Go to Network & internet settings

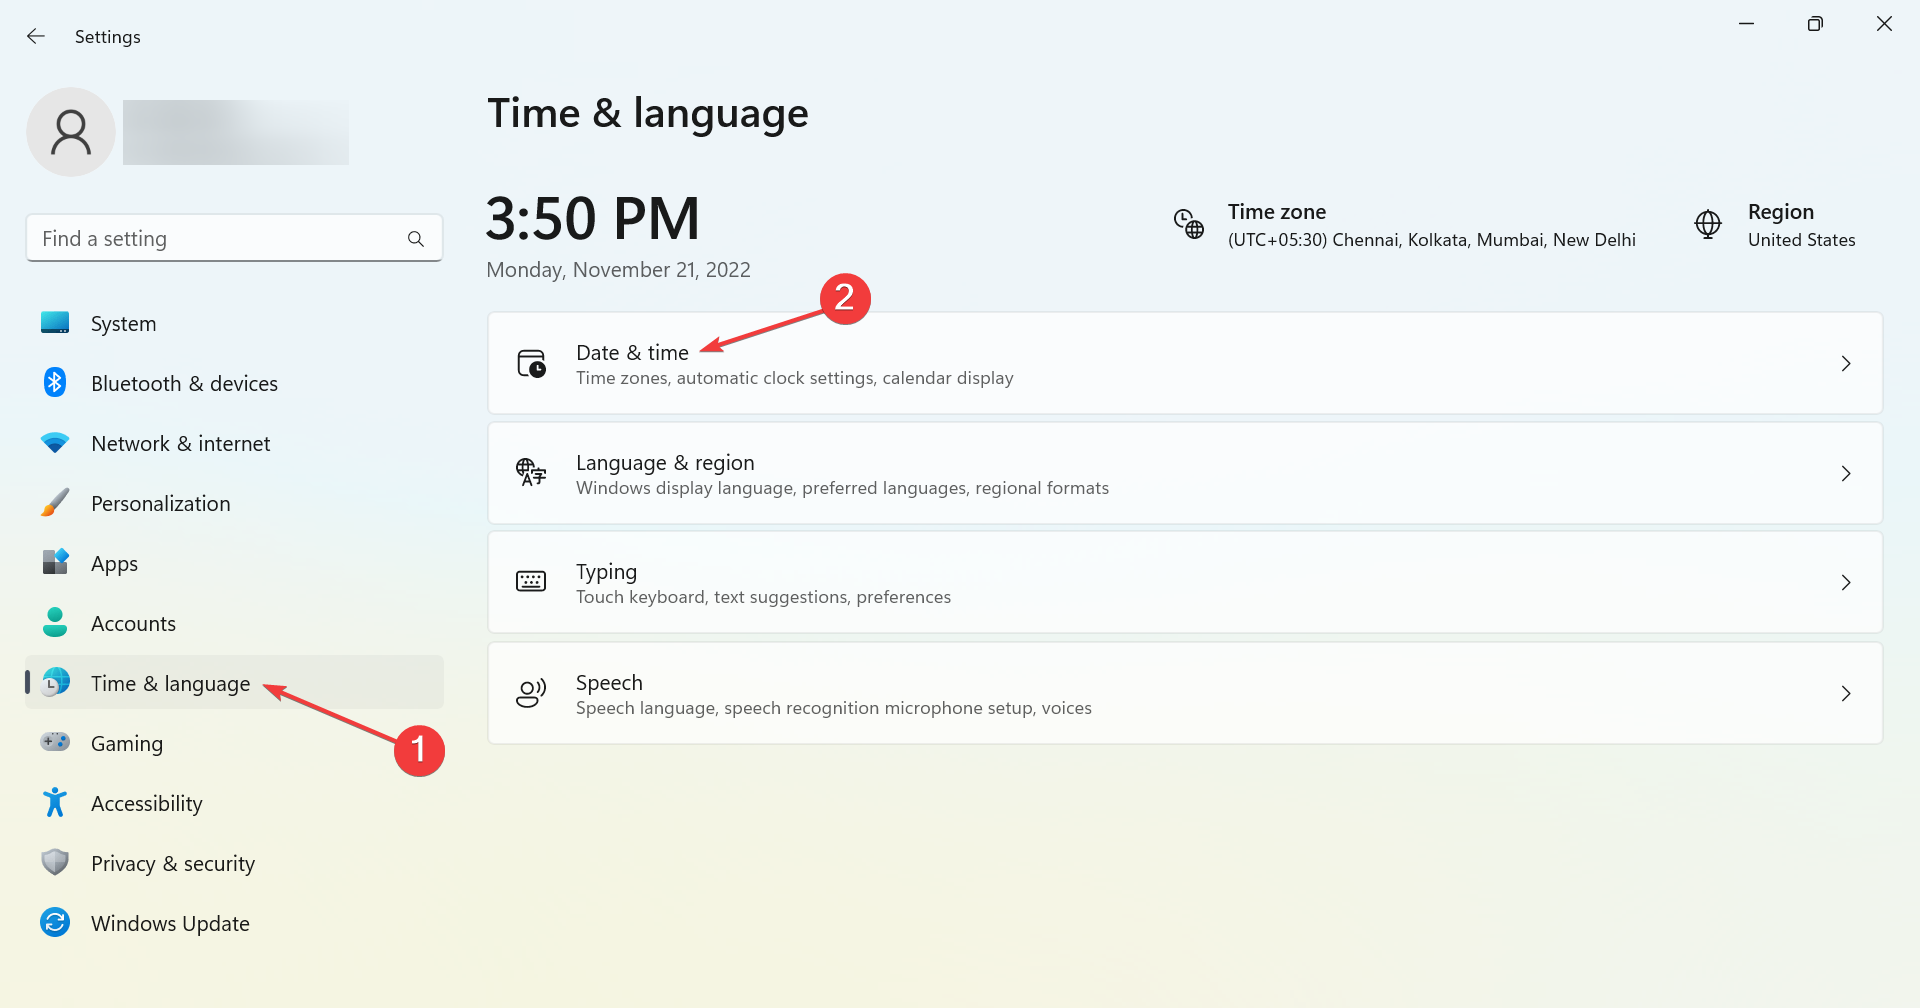[x=180, y=444]
